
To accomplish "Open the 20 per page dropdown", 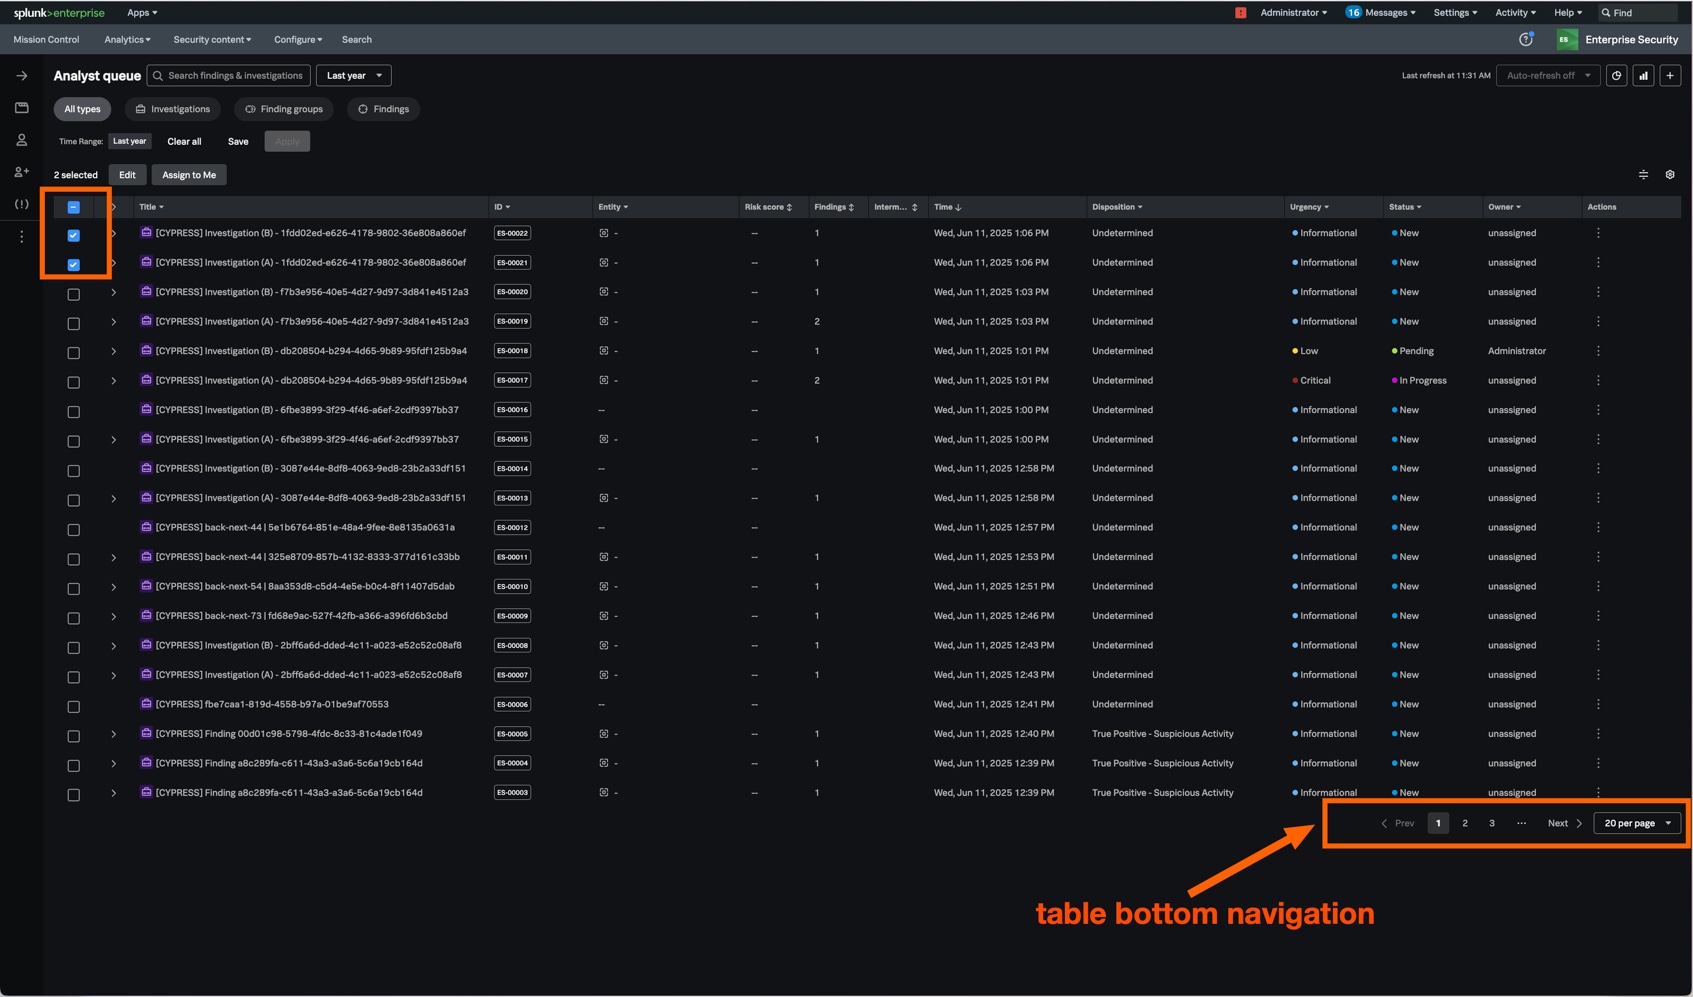I will tap(1637, 823).
